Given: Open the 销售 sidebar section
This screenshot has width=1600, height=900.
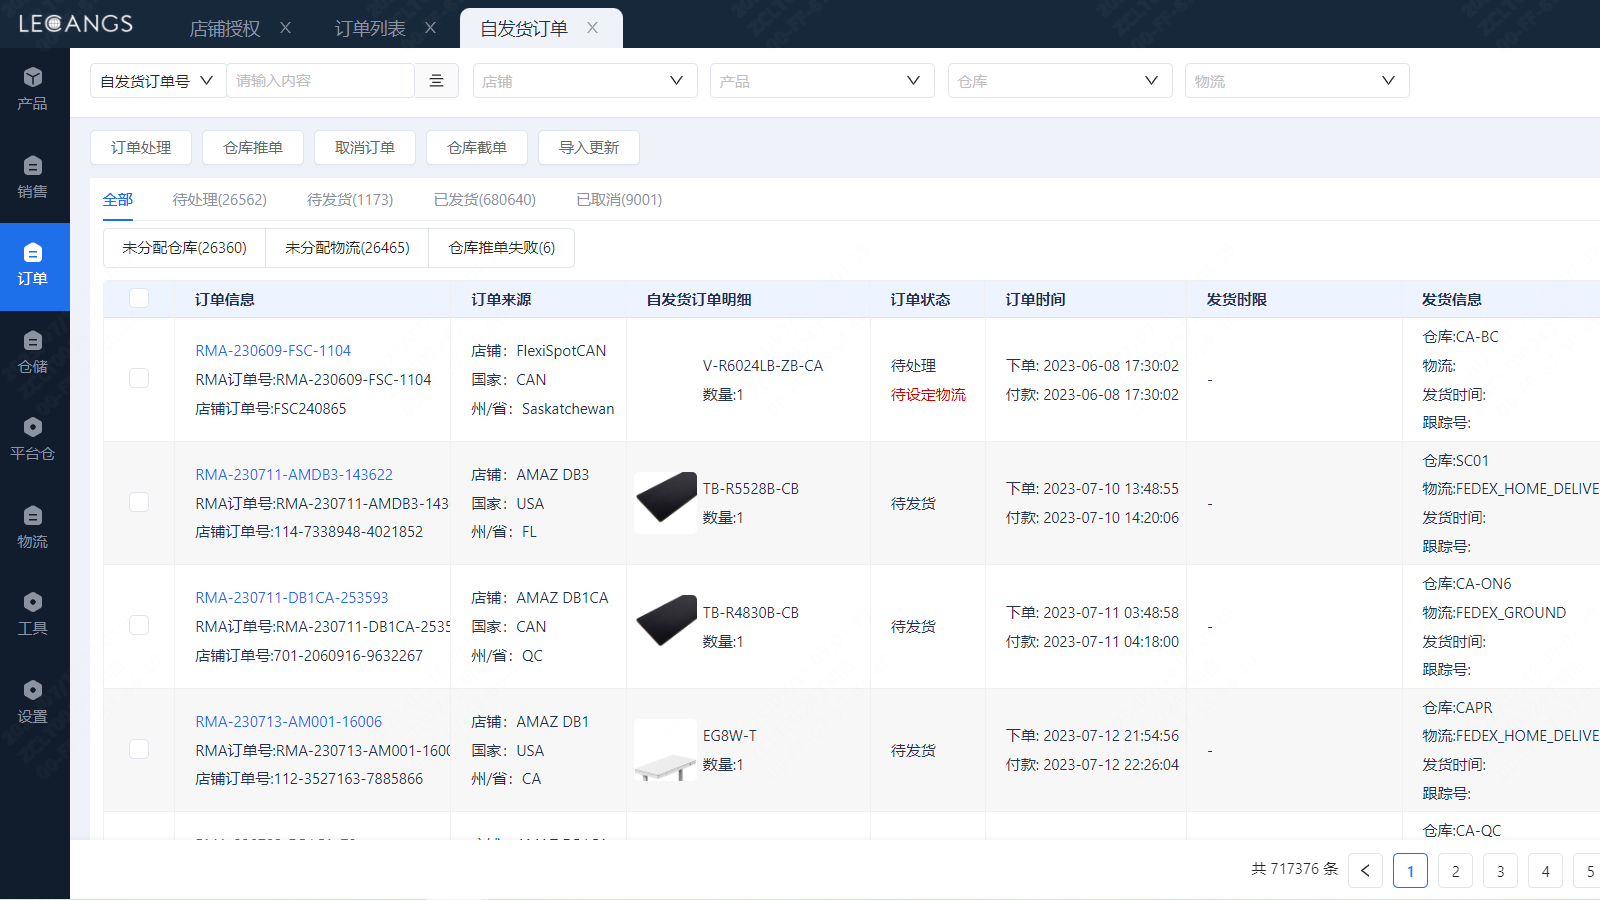Looking at the screenshot, I should [33, 177].
